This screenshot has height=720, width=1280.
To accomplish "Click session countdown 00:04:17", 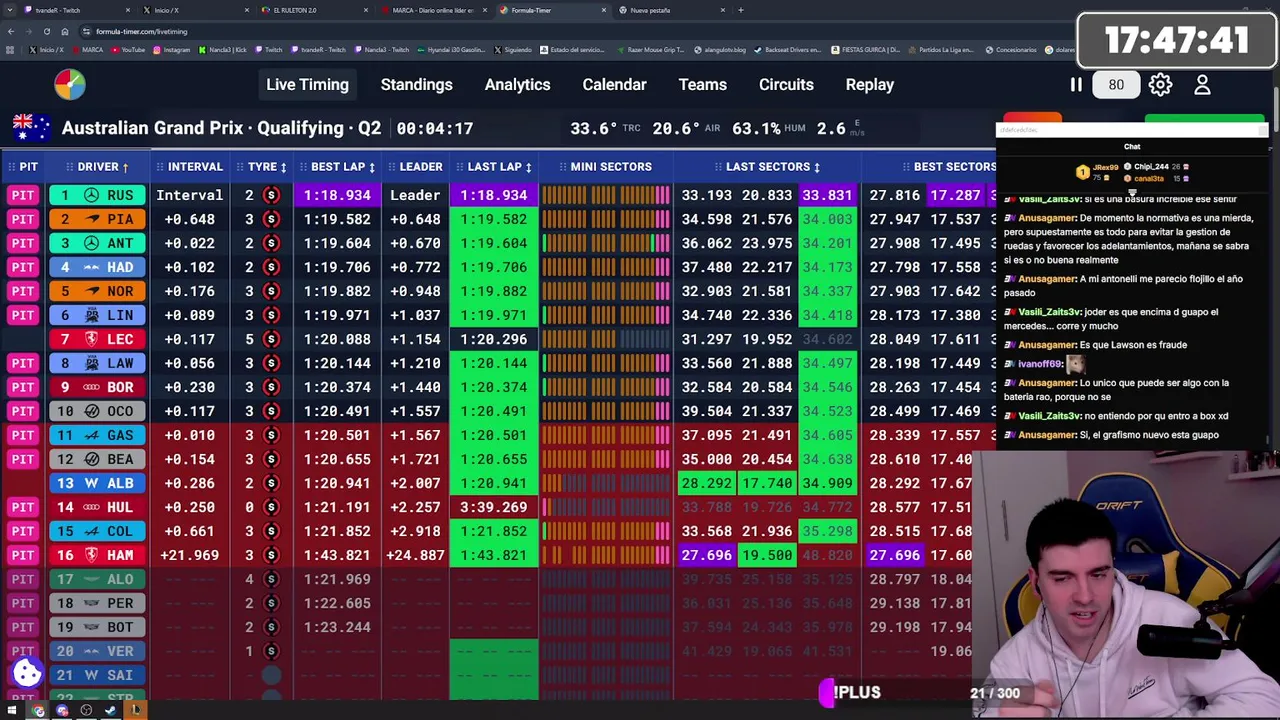I will coord(434,128).
